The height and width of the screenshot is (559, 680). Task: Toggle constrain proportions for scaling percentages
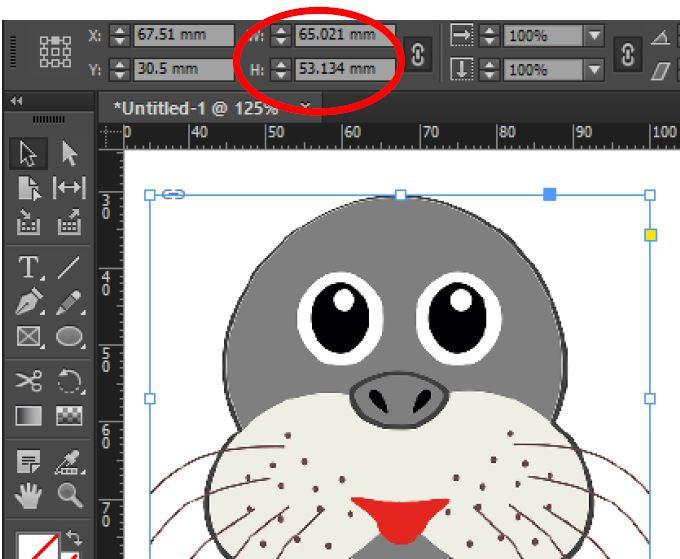tap(628, 54)
